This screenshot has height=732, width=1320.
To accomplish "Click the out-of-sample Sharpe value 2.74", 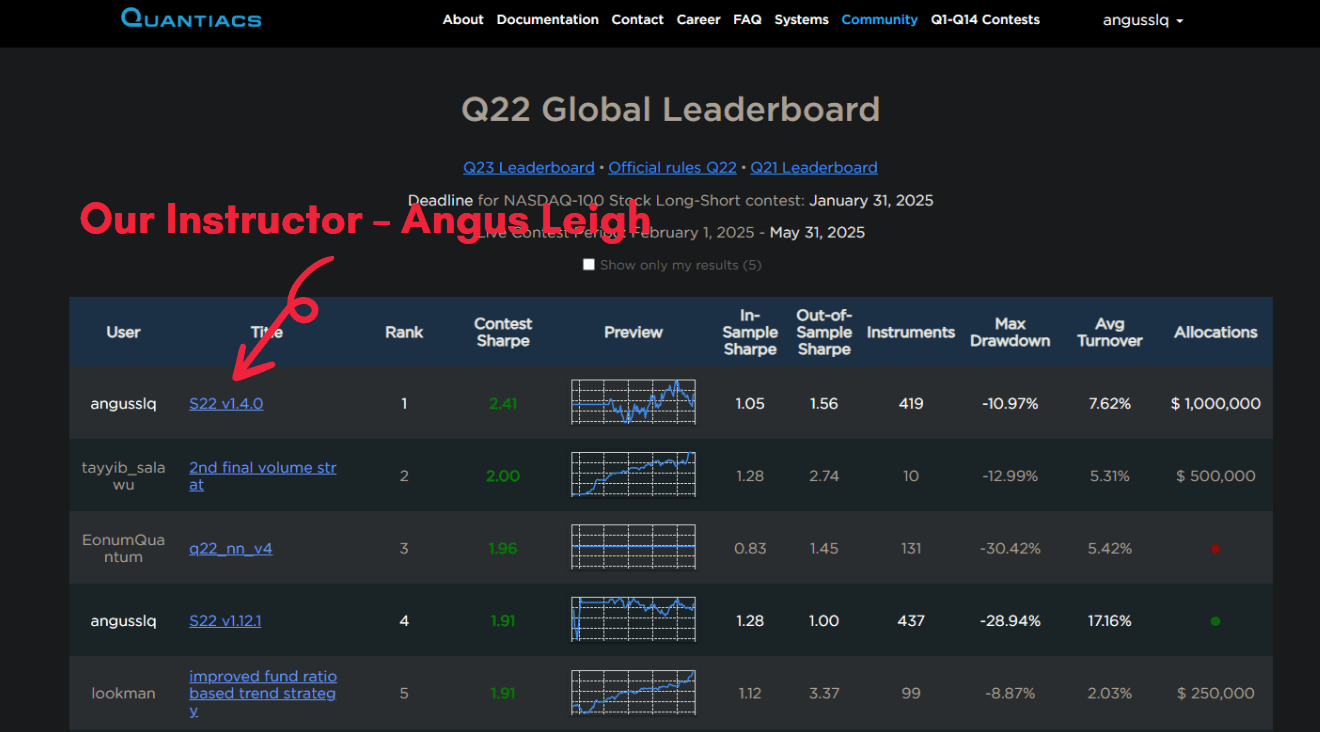I will pos(824,476).
